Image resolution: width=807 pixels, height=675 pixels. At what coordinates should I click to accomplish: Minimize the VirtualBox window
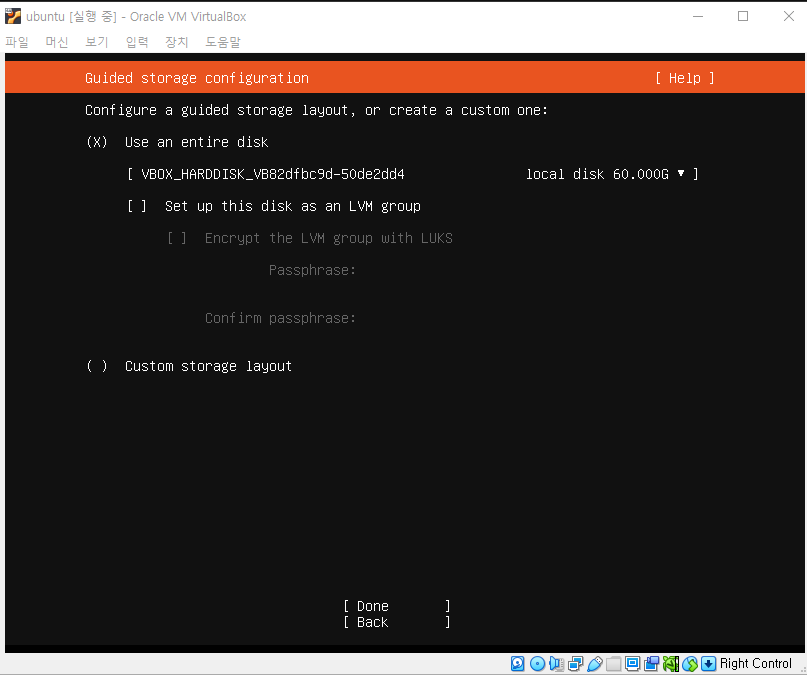(698, 16)
